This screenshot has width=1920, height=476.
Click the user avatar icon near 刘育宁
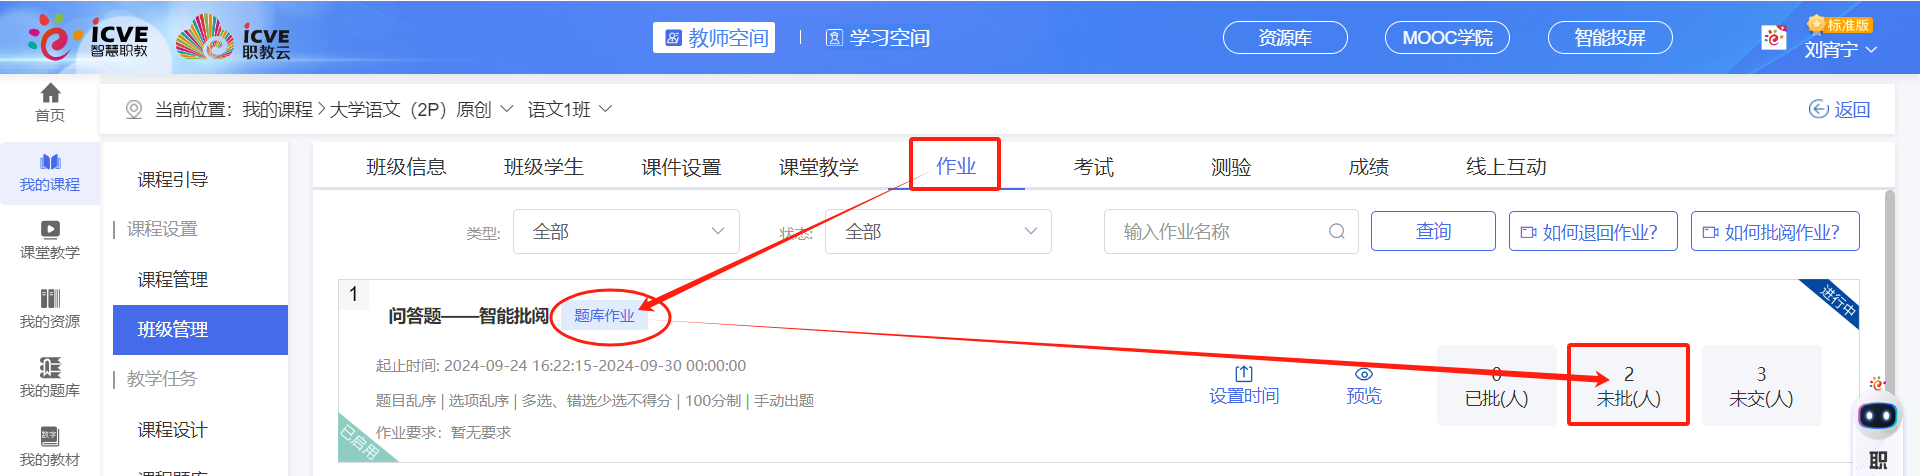point(1774,37)
